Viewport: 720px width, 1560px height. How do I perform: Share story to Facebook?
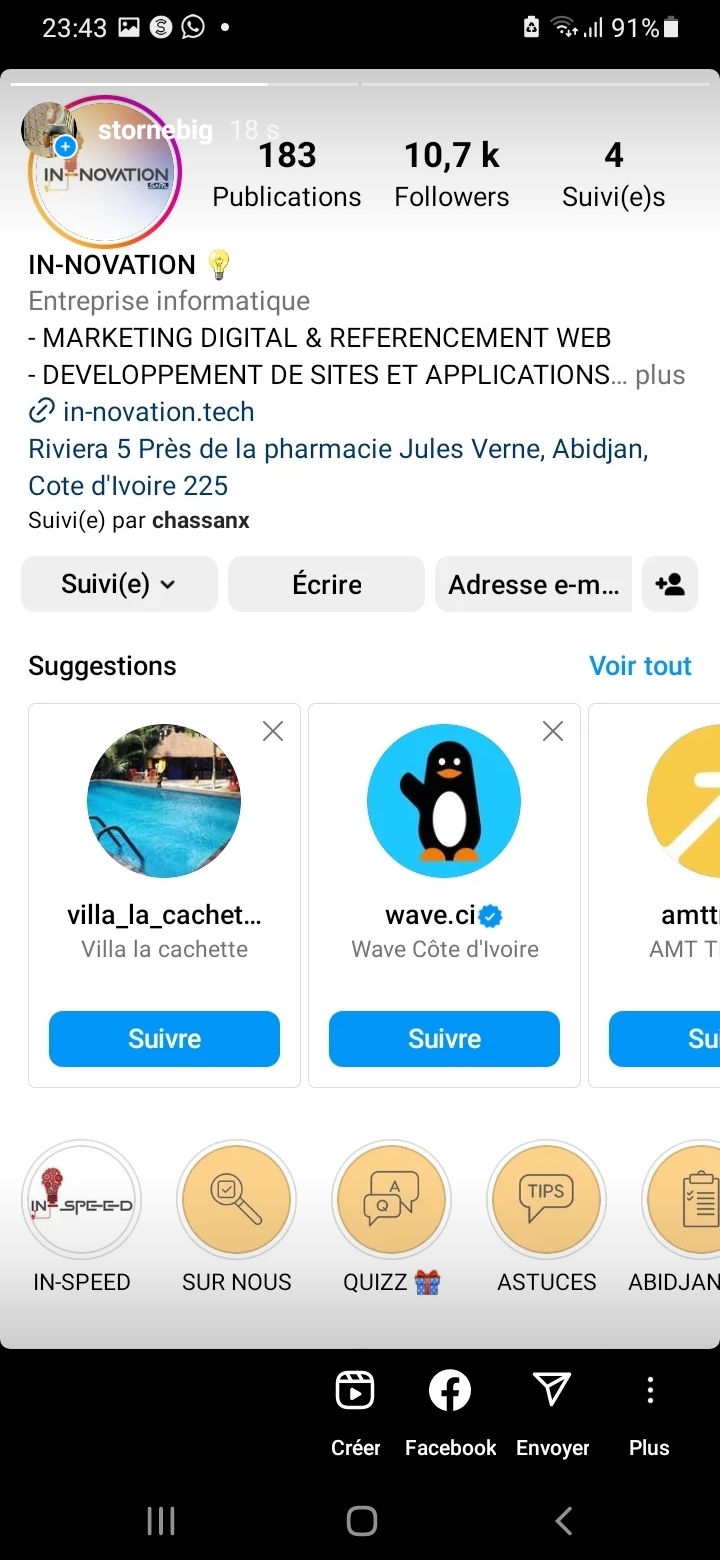pyautogui.click(x=450, y=1390)
